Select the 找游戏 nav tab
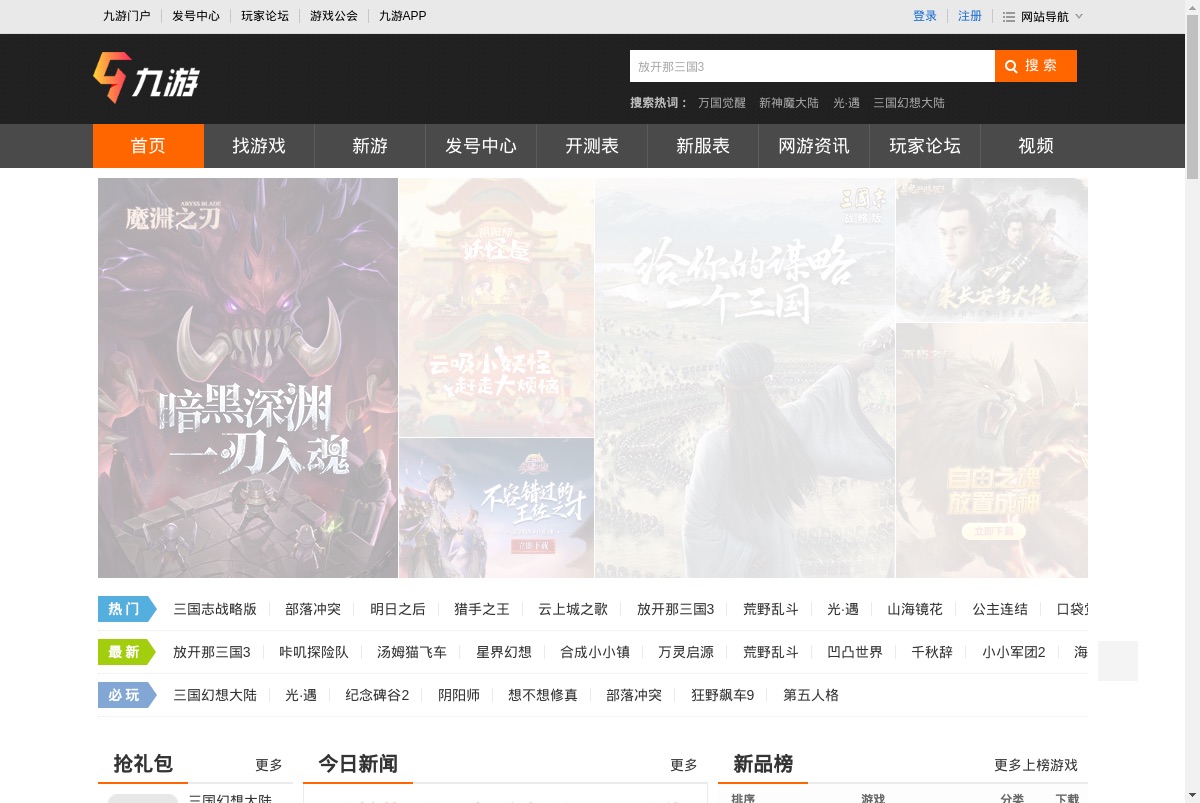 (x=259, y=146)
